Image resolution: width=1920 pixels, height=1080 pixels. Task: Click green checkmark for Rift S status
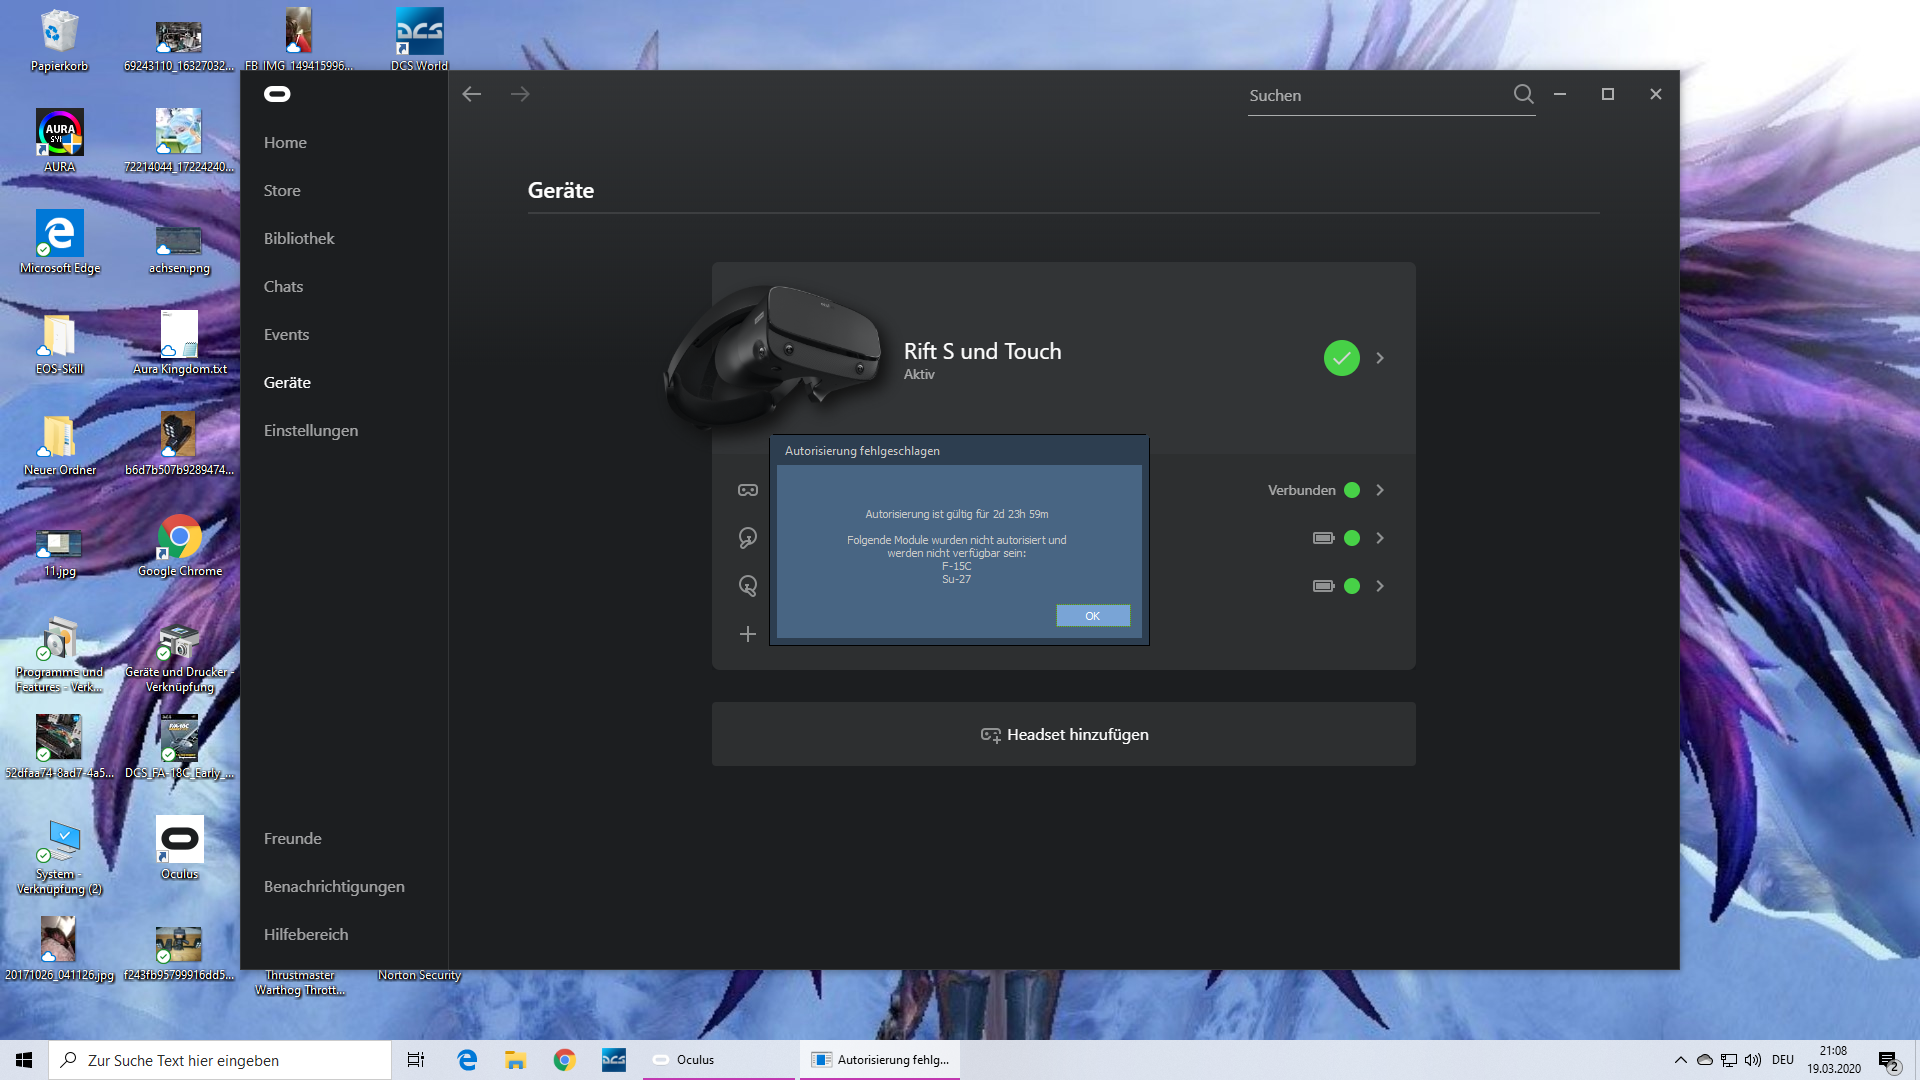click(1341, 358)
